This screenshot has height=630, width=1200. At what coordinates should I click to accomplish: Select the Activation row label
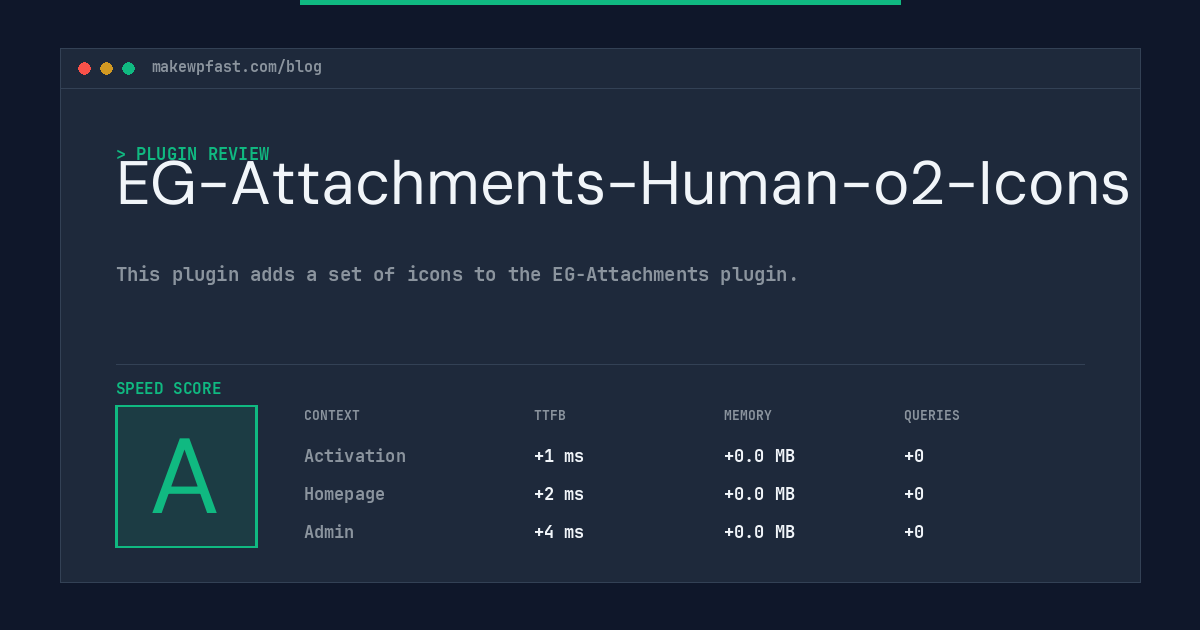(x=355, y=456)
